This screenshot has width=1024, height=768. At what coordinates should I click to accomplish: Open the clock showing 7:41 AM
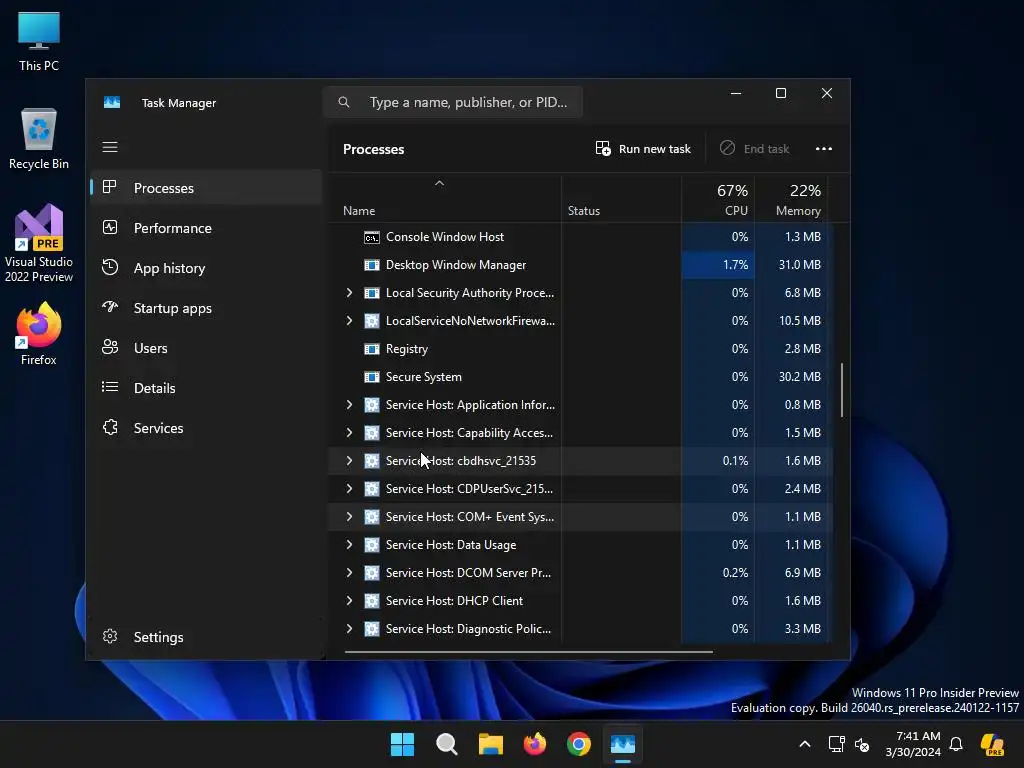914,744
